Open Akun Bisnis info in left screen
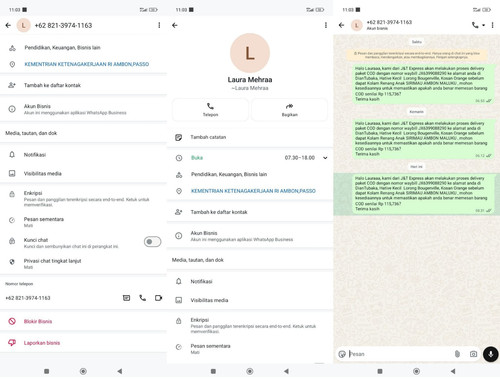The image size is (500, 379). [83, 109]
